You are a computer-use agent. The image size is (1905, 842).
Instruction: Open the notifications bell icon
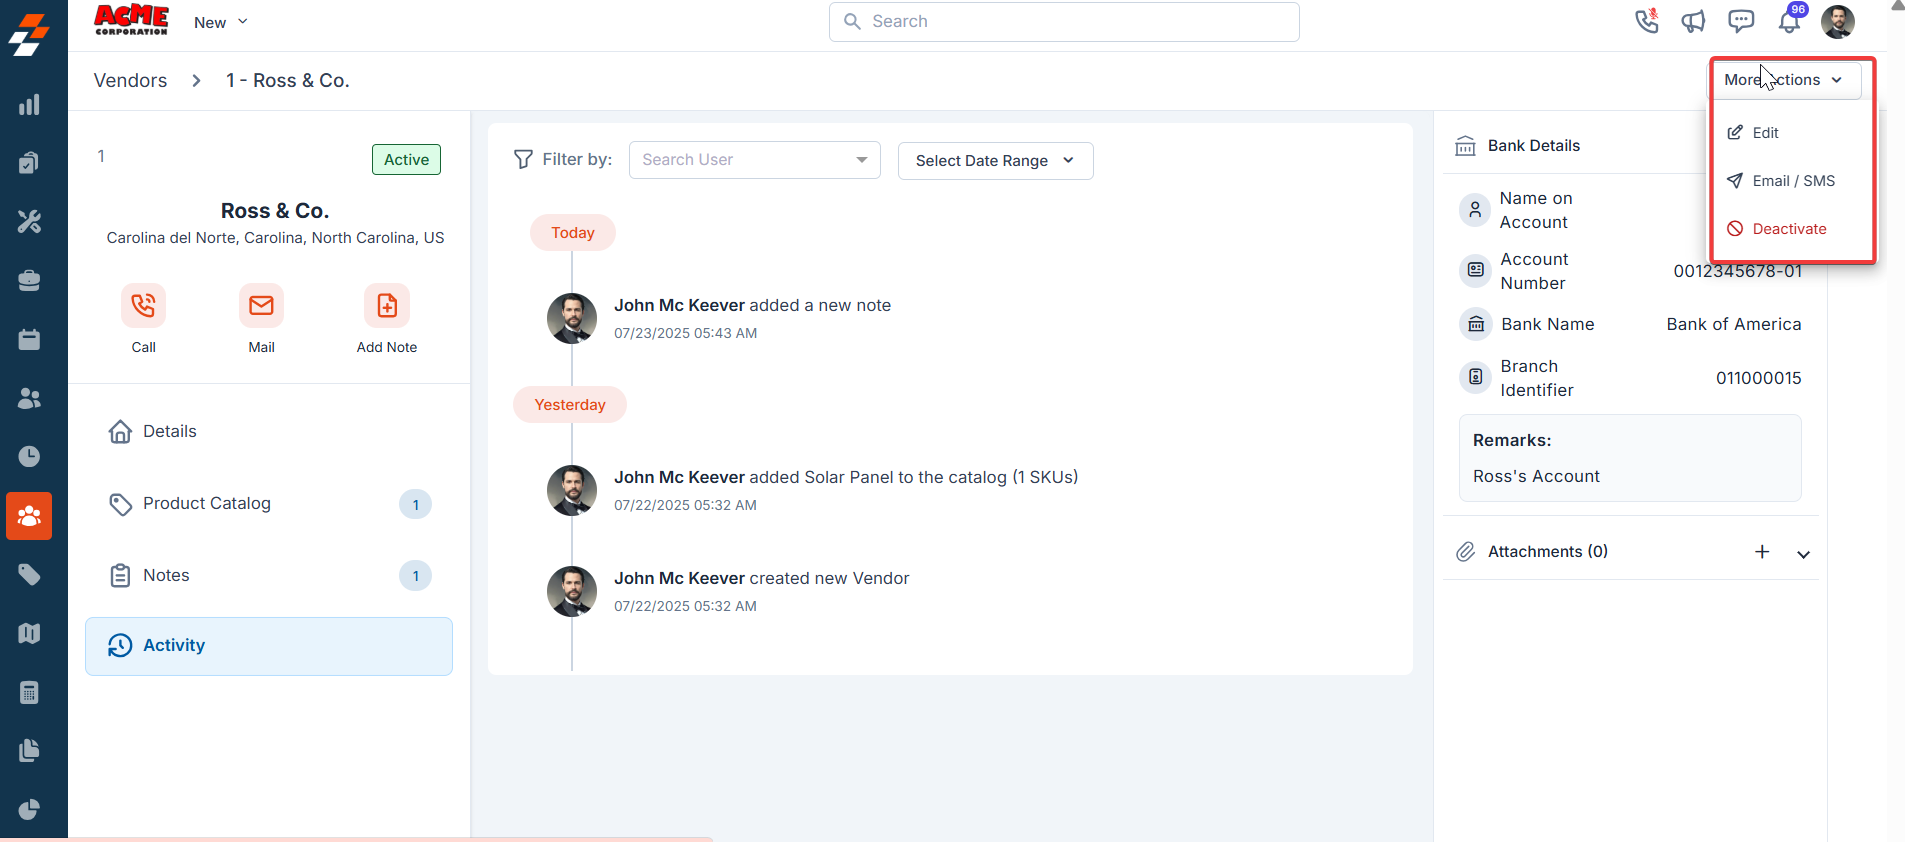(x=1790, y=21)
